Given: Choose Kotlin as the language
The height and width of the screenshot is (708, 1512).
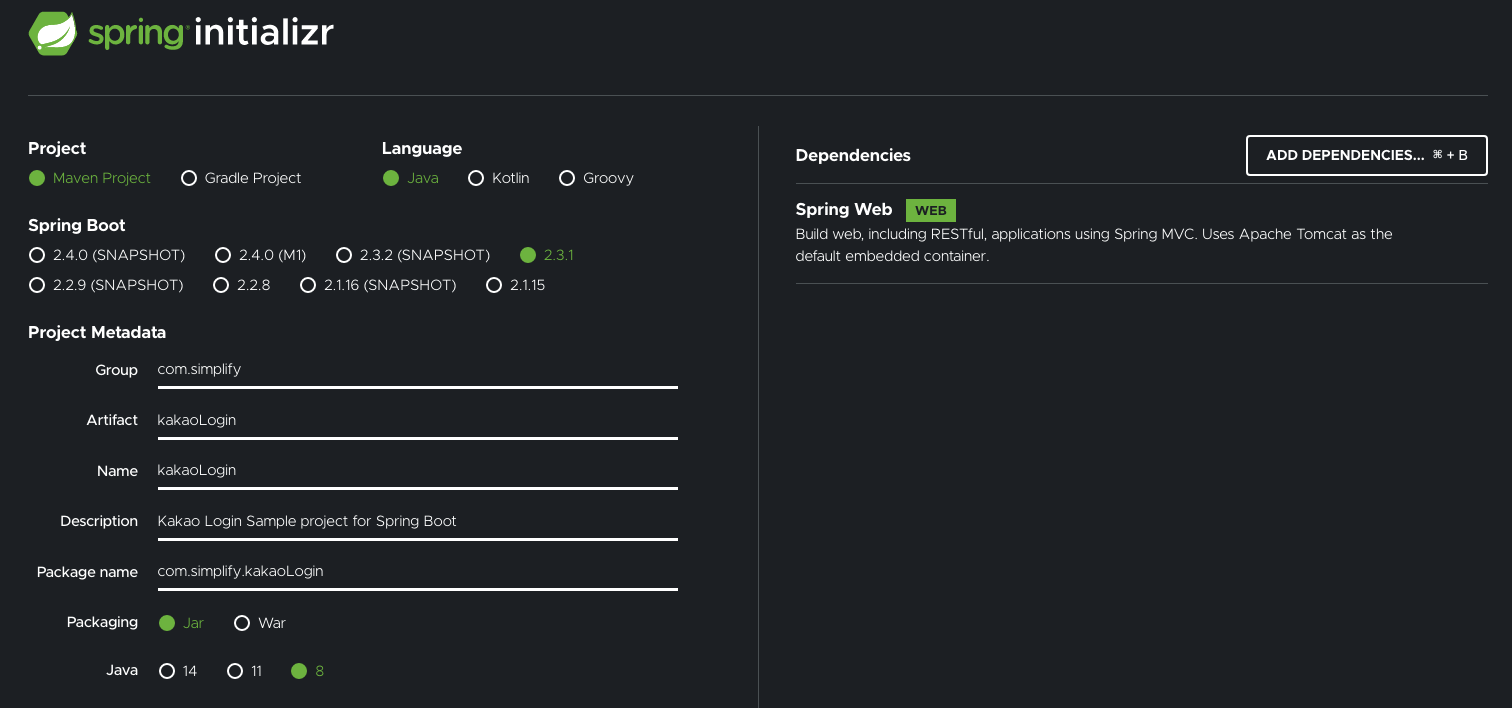Looking at the screenshot, I should pos(476,178).
